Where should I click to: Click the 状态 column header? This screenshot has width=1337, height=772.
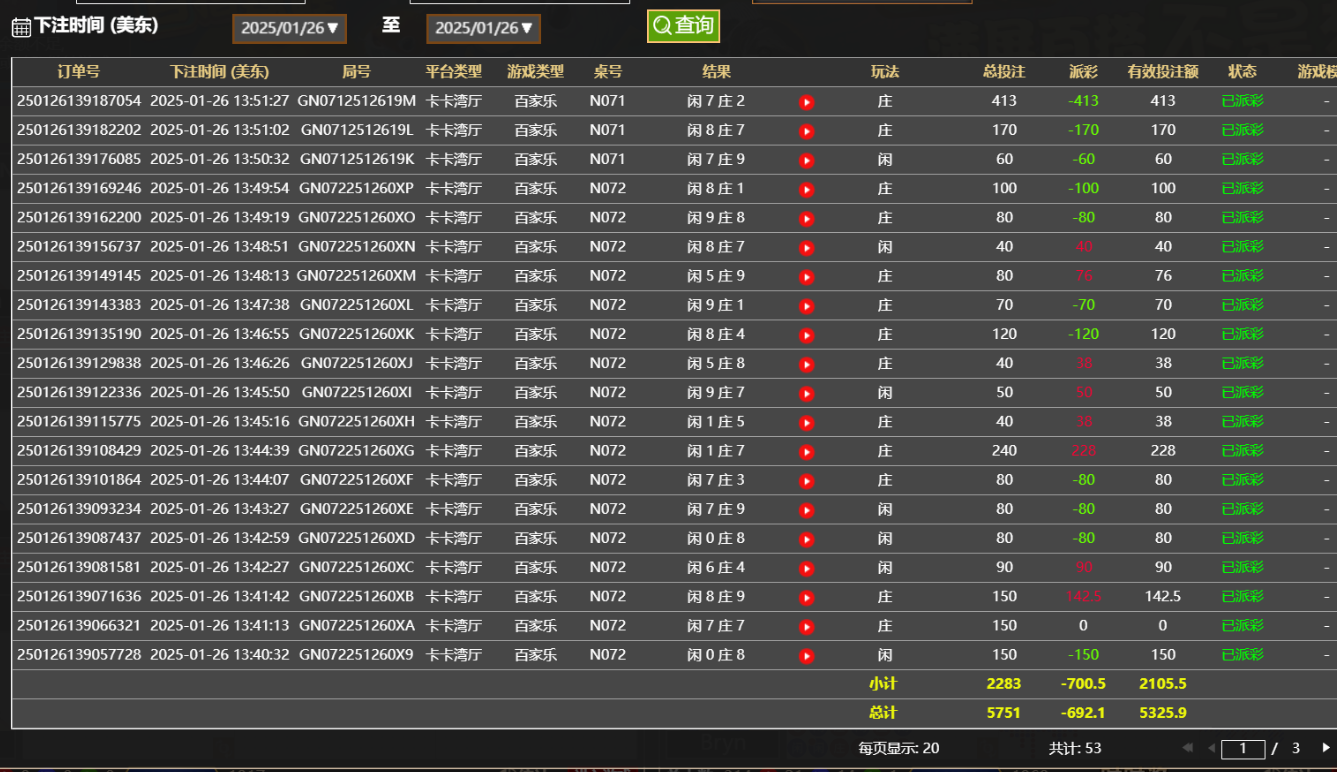(x=1242, y=72)
